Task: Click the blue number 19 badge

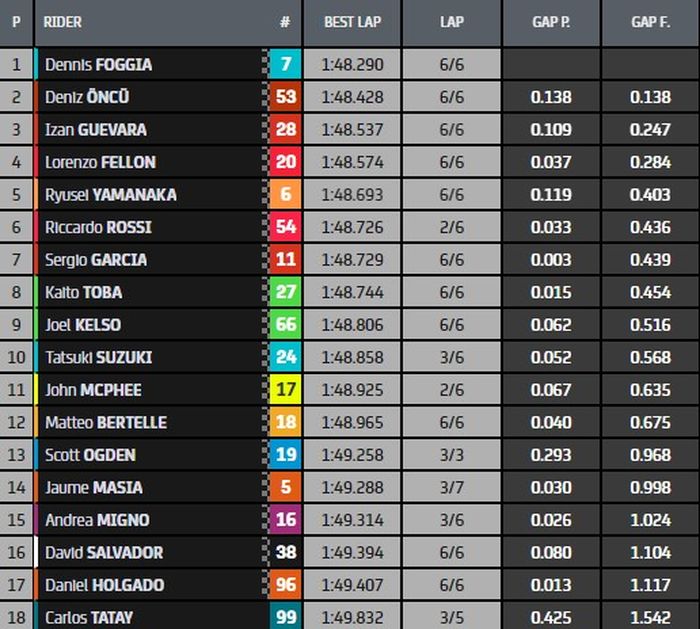Action: 285,455
